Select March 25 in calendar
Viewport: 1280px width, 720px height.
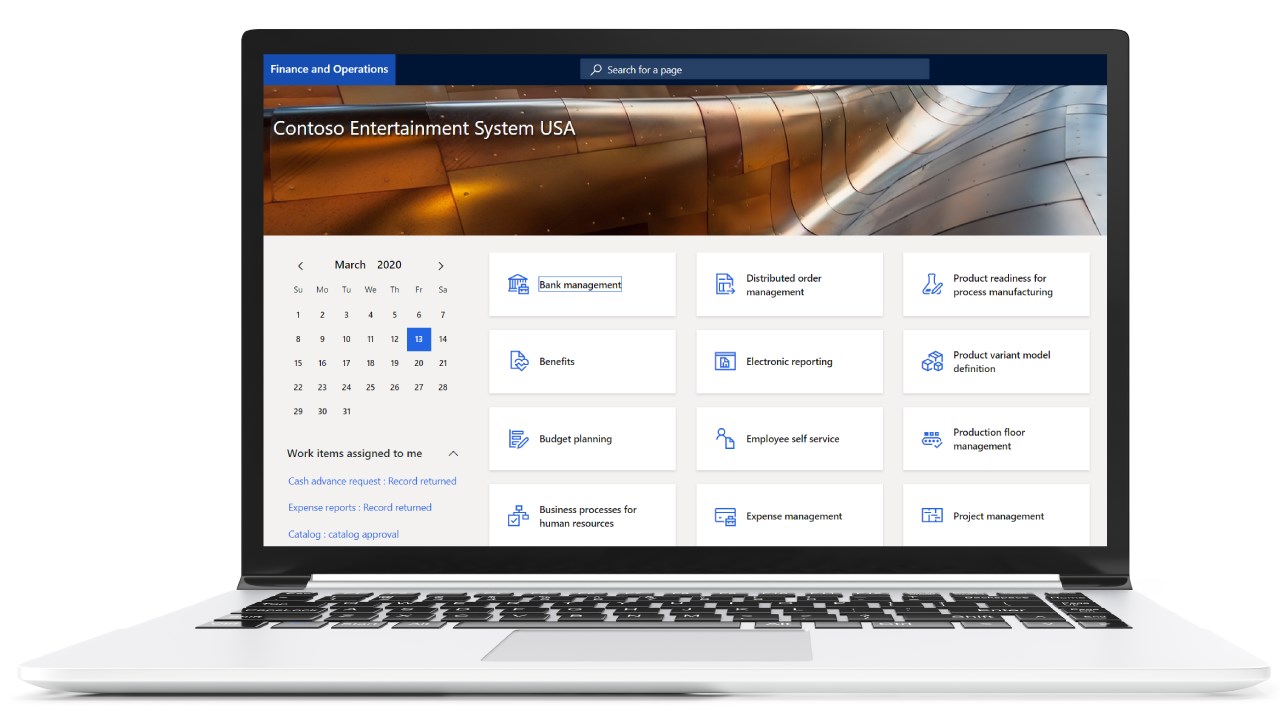[x=370, y=387]
